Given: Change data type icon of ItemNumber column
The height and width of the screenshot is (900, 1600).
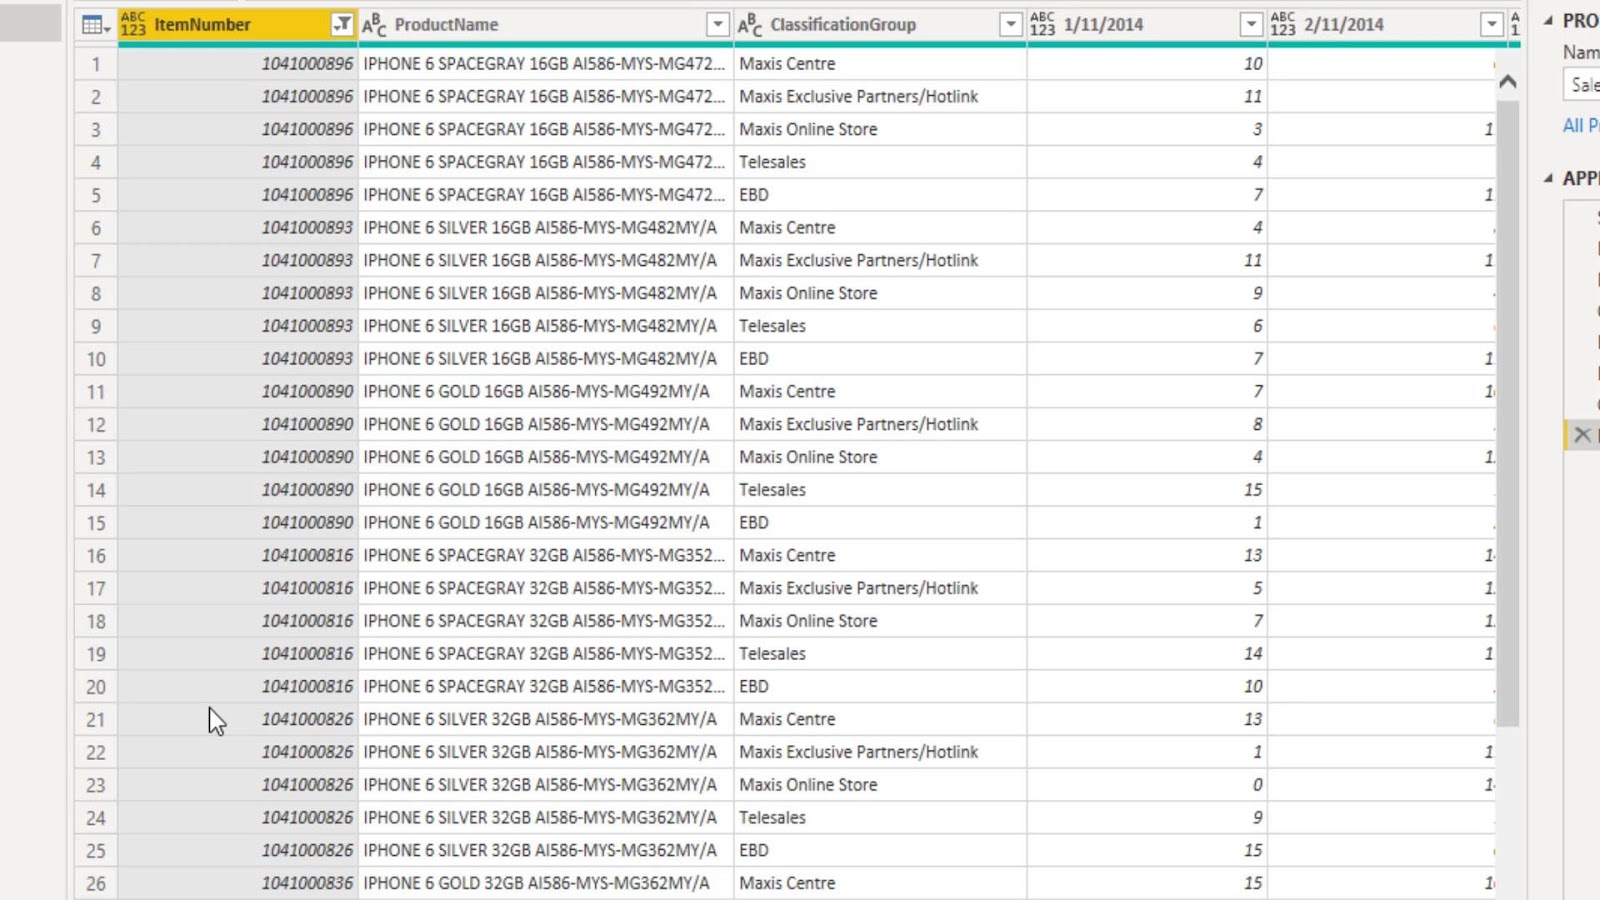Looking at the screenshot, I should [133, 25].
